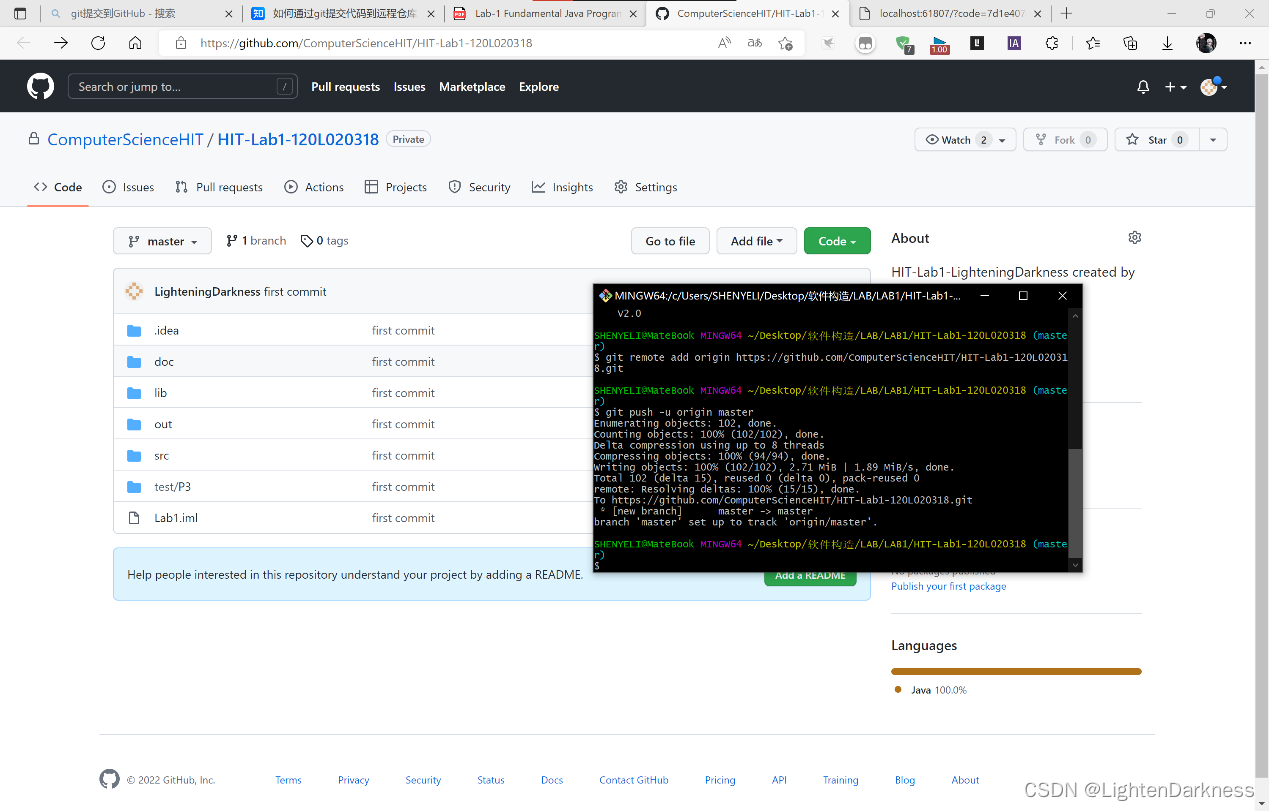Image resolution: width=1269 pixels, height=811 pixels.
Task: Open the collections icon in browser toolbar
Action: click(x=1130, y=43)
